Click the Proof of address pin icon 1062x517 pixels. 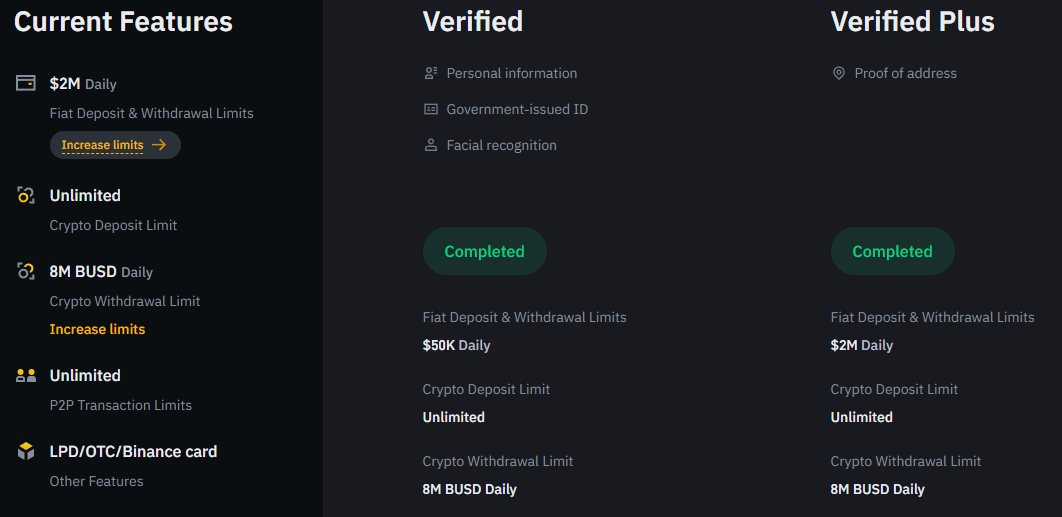point(838,73)
